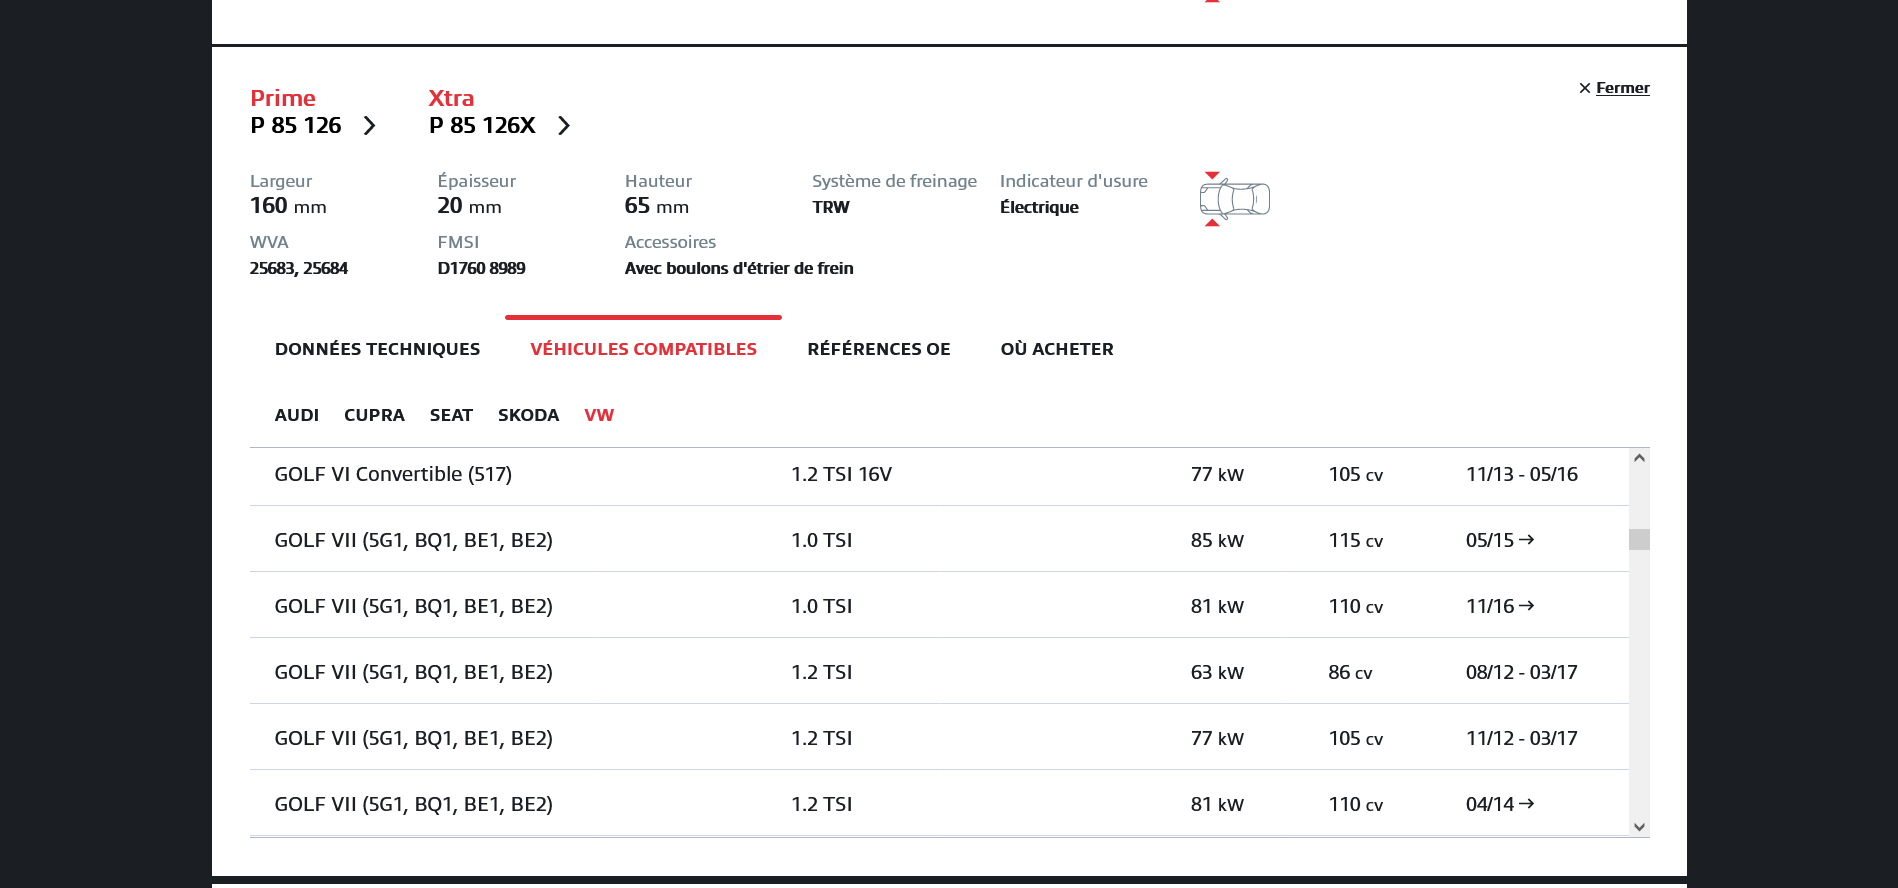Click the Fermer link
The width and height of the screenshot is (1898, 888).
coord(1623,88)
